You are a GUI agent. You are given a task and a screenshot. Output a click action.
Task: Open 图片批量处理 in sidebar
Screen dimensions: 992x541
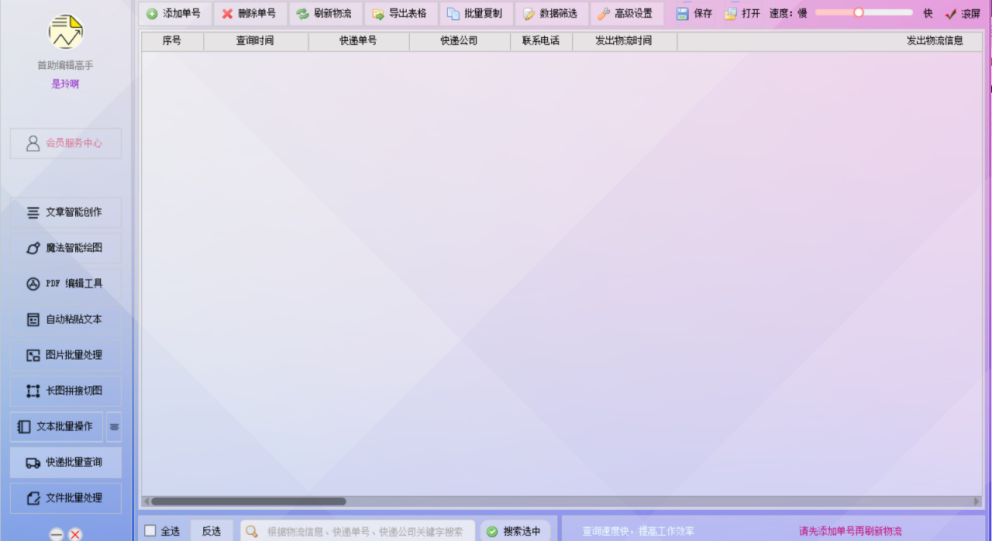coord(66,355)
